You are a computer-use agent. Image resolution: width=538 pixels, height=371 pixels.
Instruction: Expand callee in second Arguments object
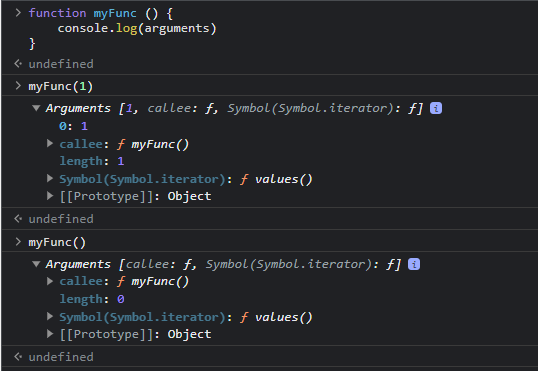[x=50, y=281]
